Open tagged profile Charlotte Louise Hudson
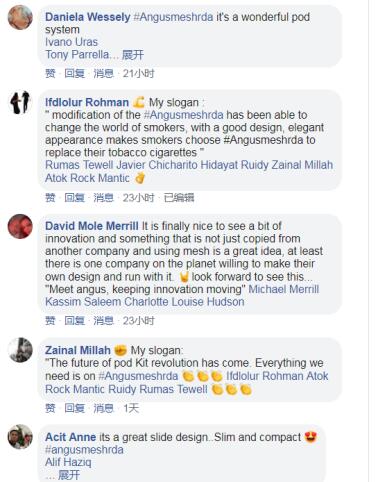Viewport: 379px width, 482px height. (184, 302)
